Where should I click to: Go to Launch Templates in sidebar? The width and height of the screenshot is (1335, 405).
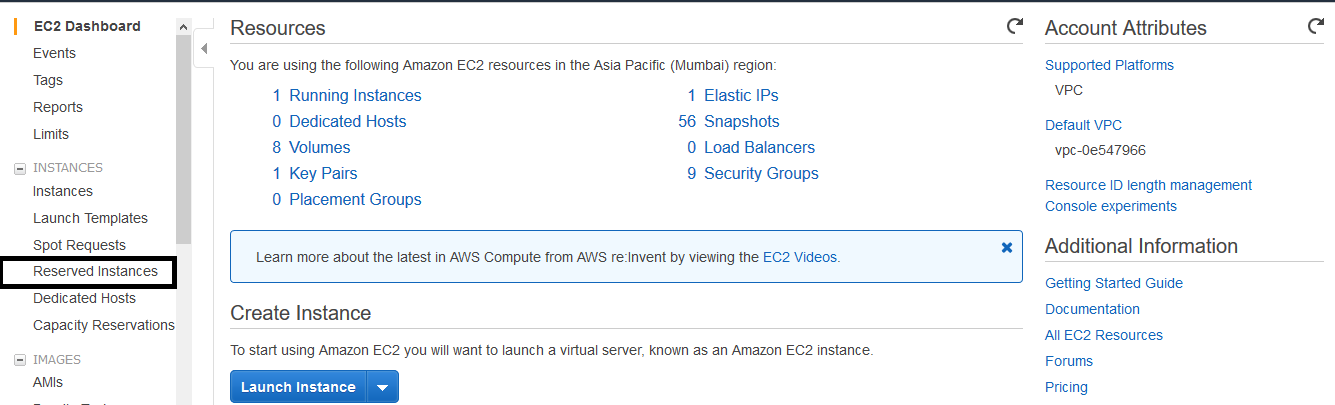90,218
